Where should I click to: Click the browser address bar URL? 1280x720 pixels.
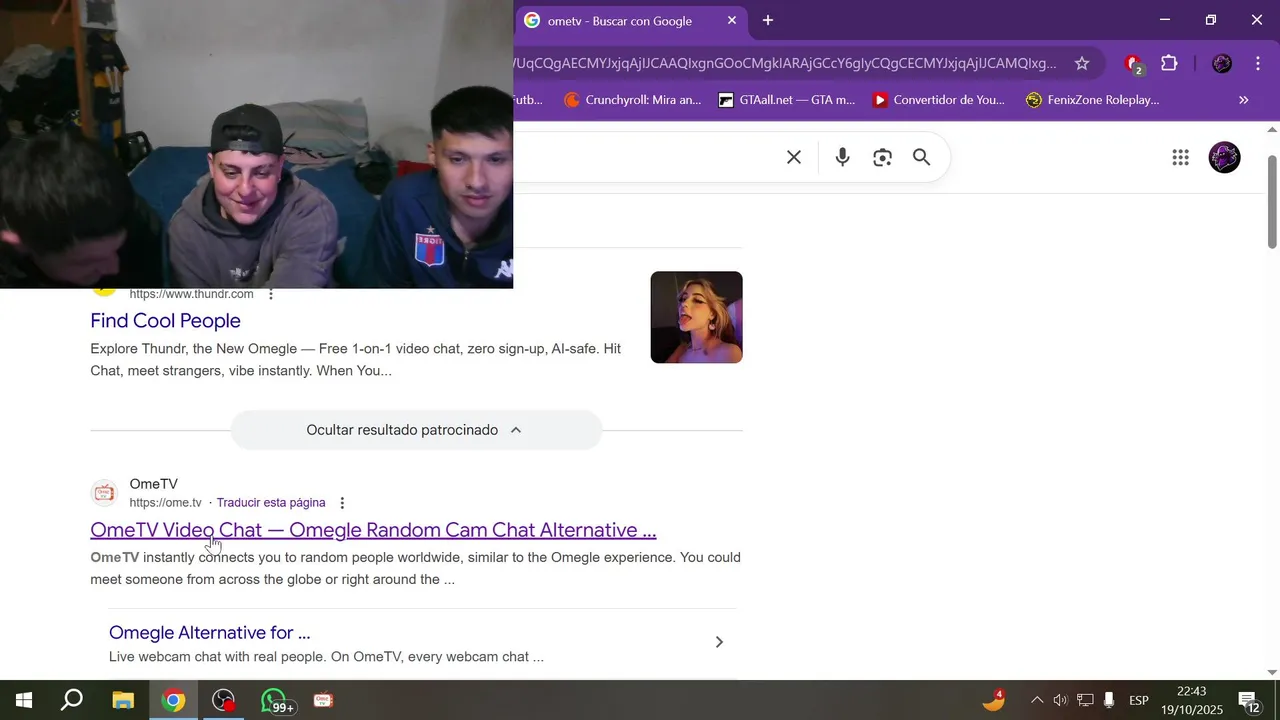tap(785, 63)
